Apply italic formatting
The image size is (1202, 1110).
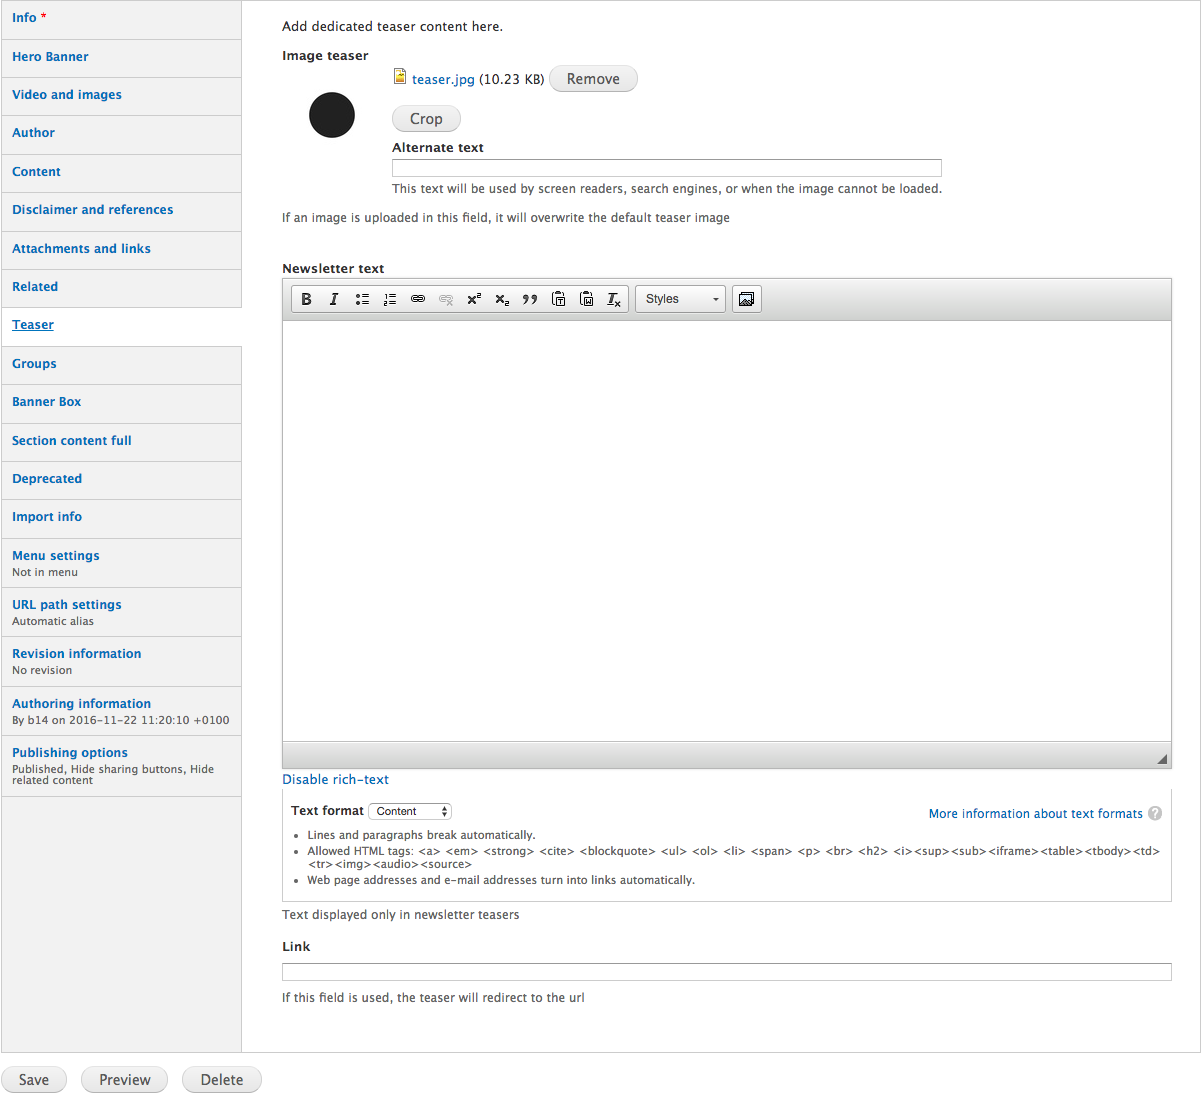pos(334,299)
